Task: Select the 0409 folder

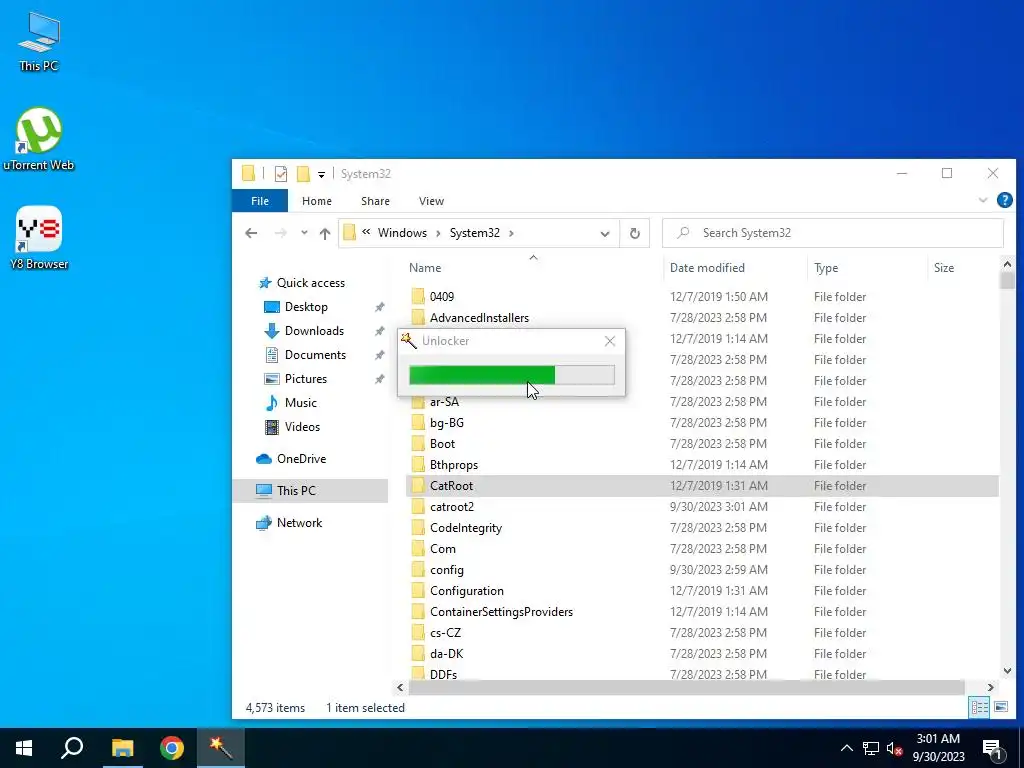Action: click(x=441, y=297)
